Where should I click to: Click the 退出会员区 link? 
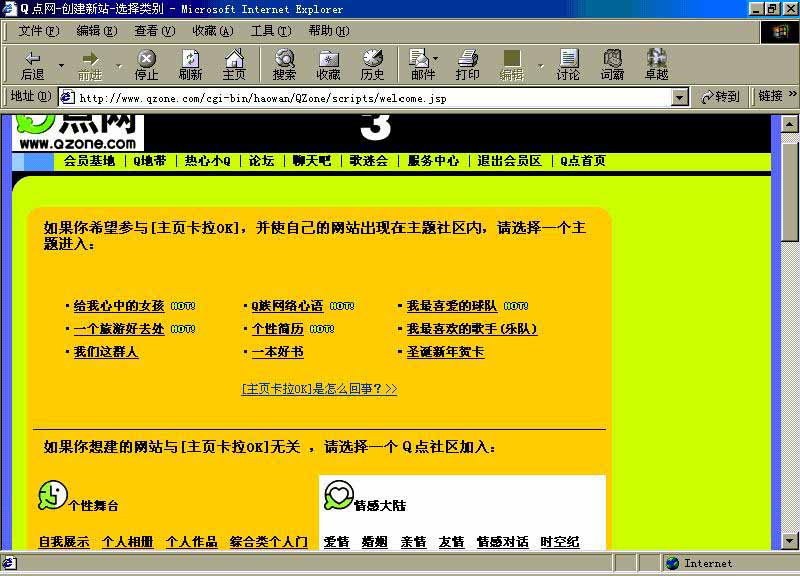click(509, 161)
